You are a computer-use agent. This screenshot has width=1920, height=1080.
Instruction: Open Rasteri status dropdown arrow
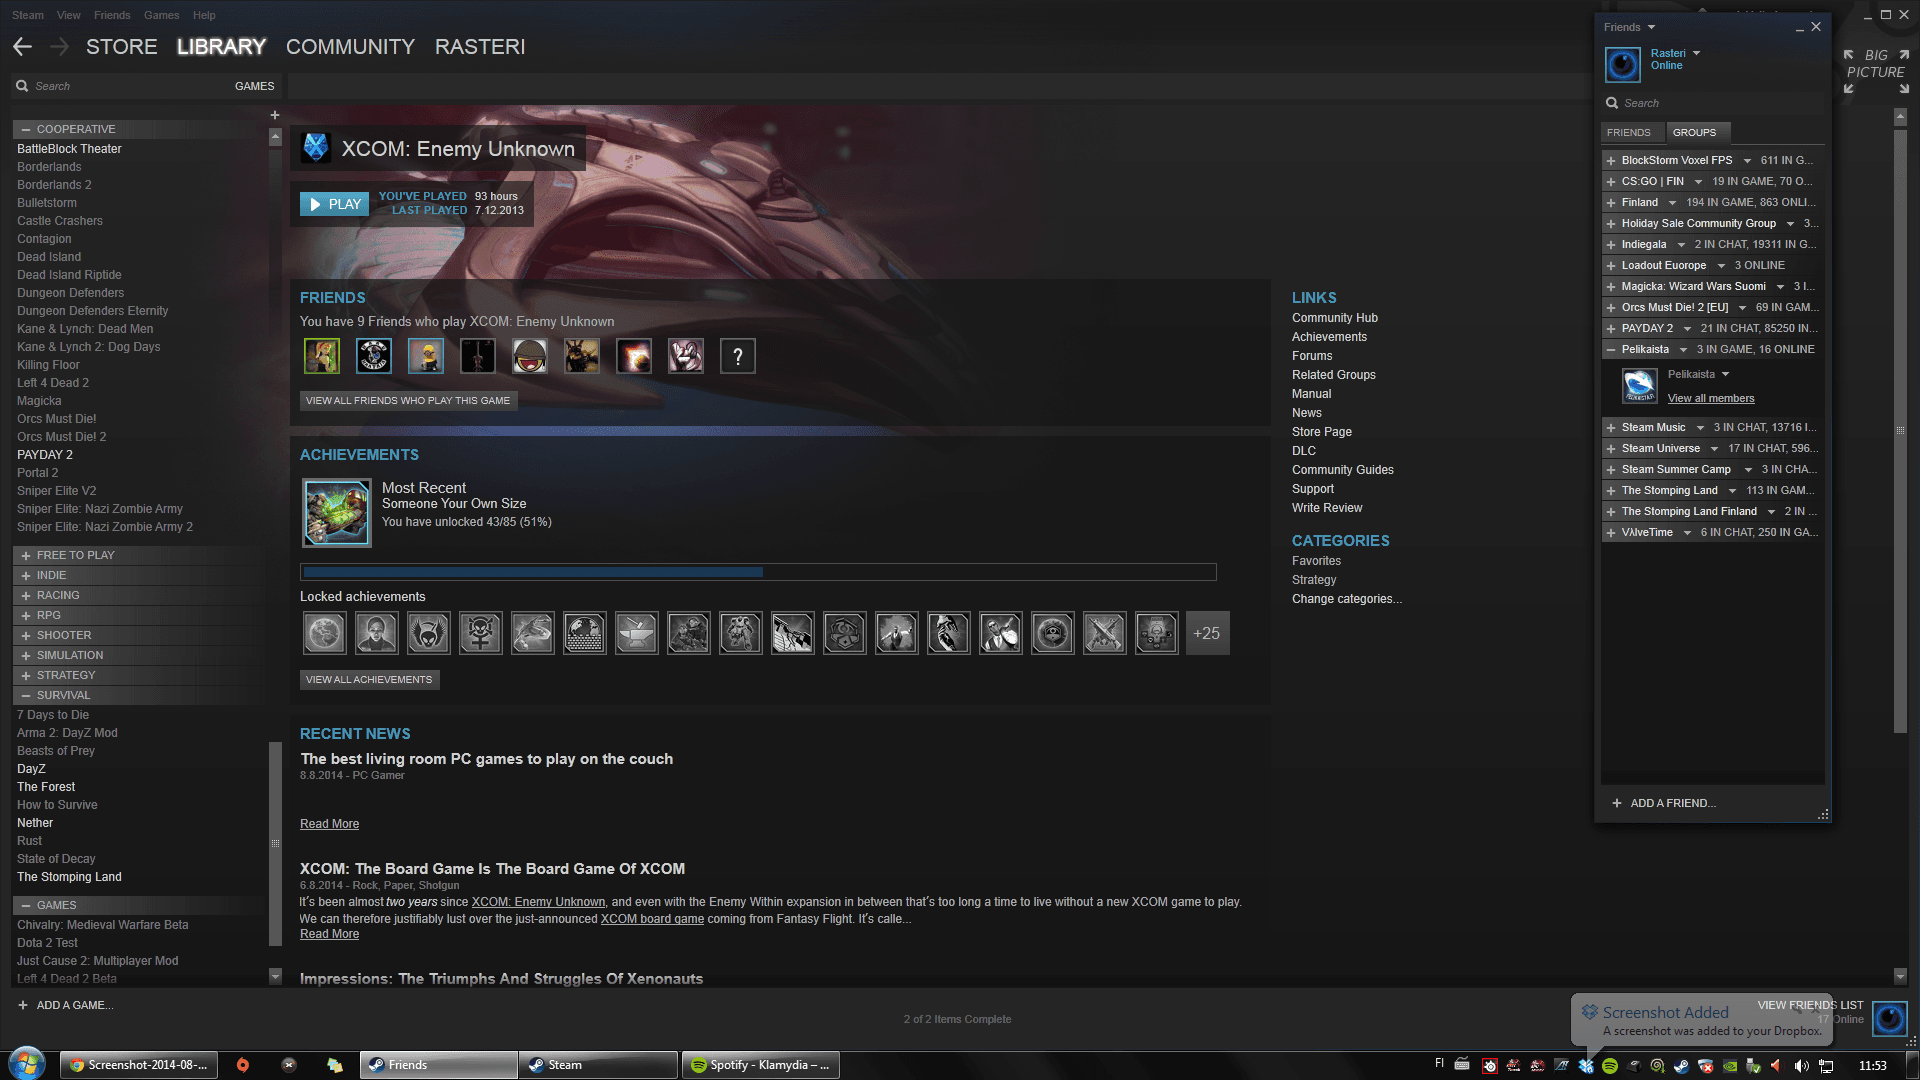click(x=1697, y=53)
